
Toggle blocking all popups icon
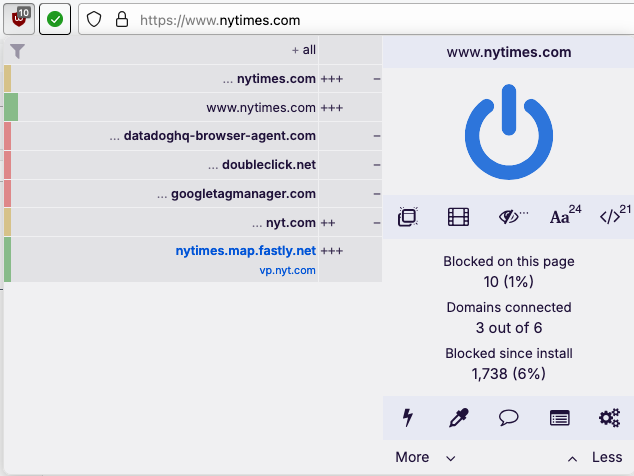point(408,217)
